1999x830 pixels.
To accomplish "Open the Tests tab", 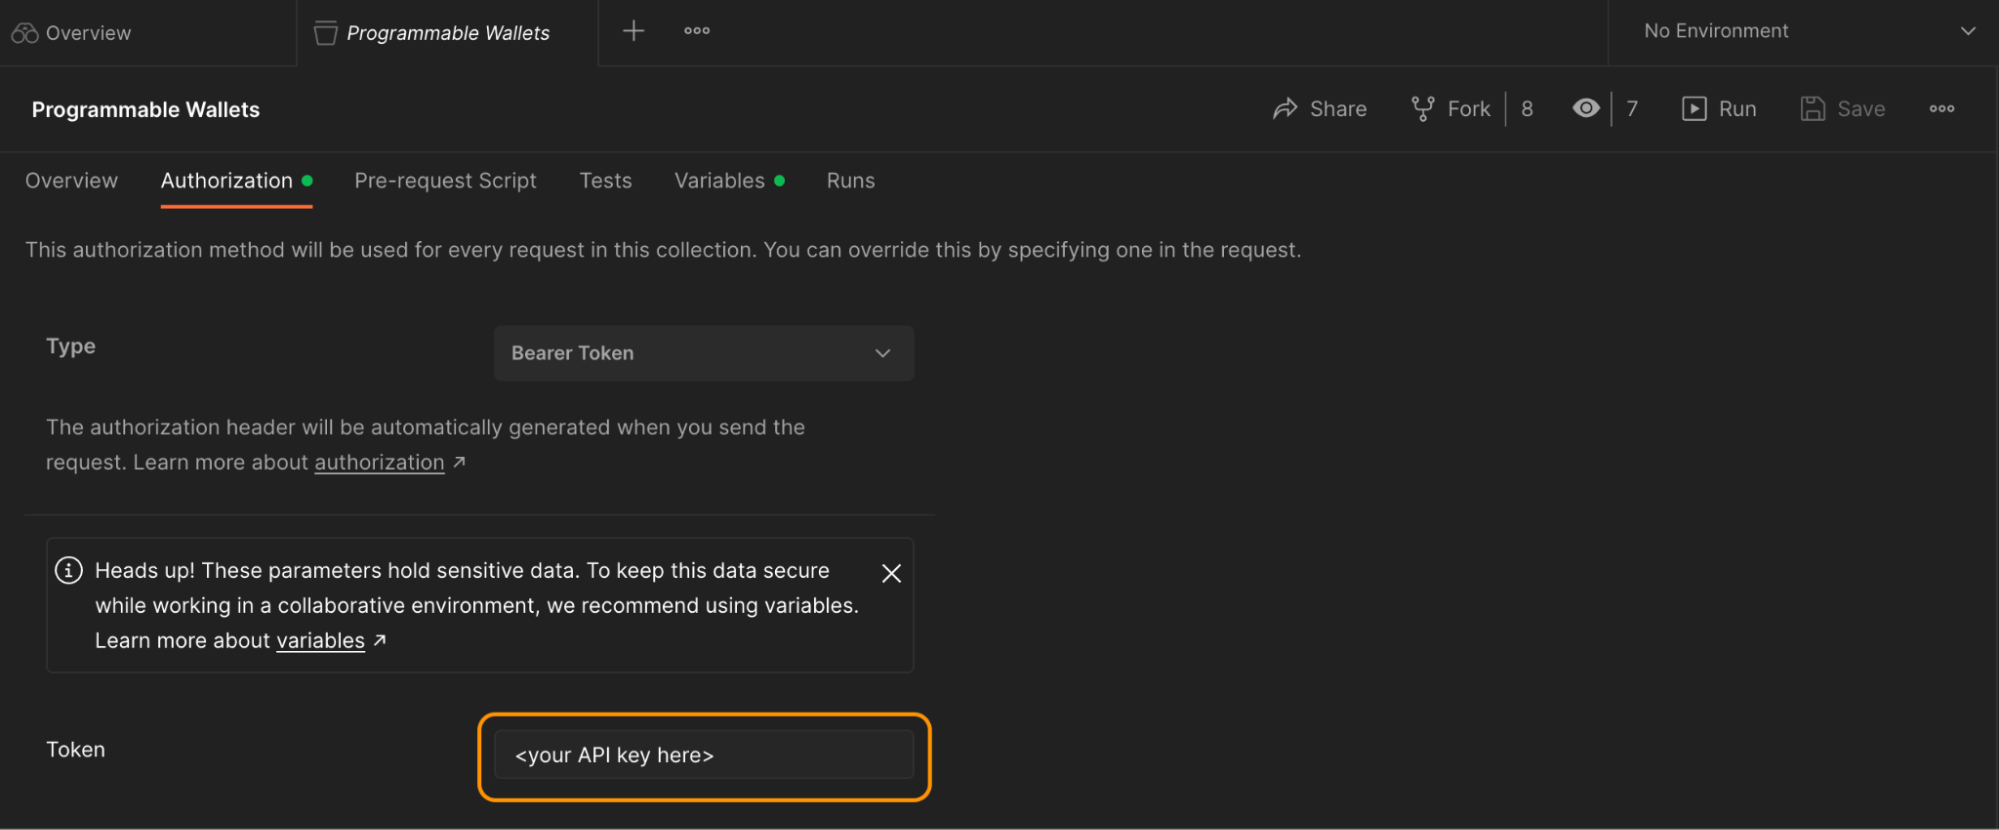I will (x=605, y=180).
